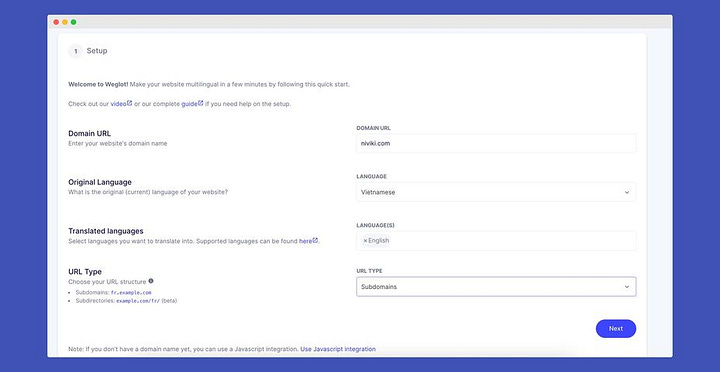Click the URL structure info icon

click(151, 281)
